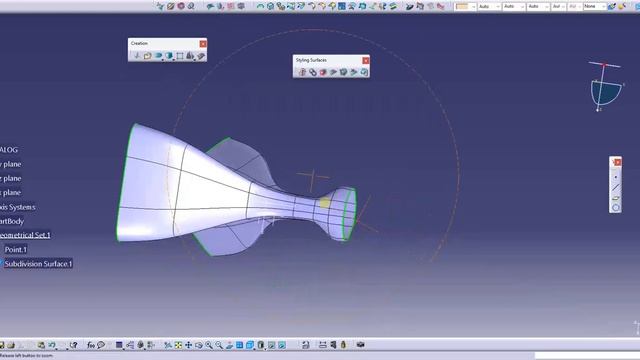This screenshot has height=360, width=640.
Task: Click the red circular icon in top toolbar
Action: [181, 6]
